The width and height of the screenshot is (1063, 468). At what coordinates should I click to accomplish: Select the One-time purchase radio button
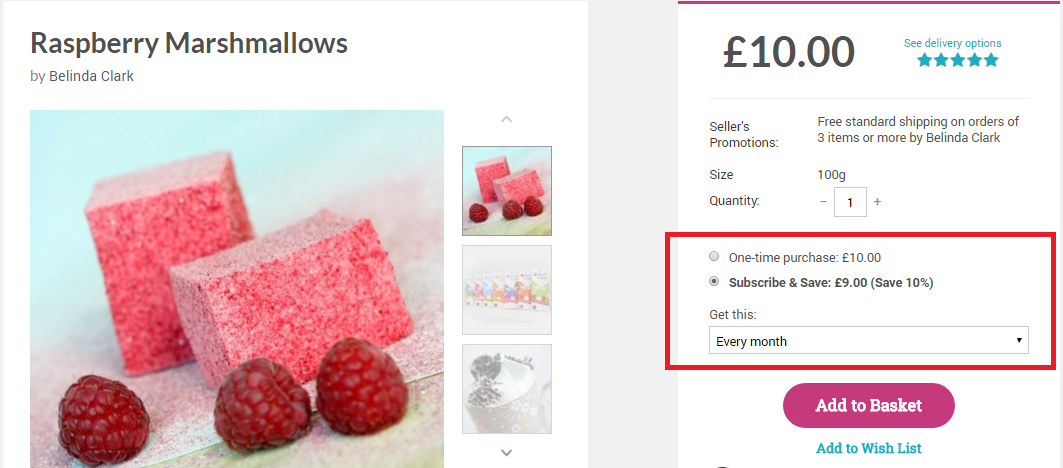[713, 256]
